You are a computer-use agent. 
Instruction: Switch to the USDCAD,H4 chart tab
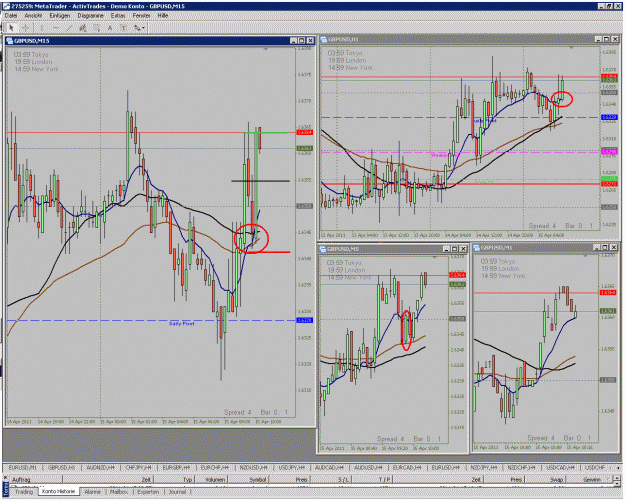[x=560, y=468]
